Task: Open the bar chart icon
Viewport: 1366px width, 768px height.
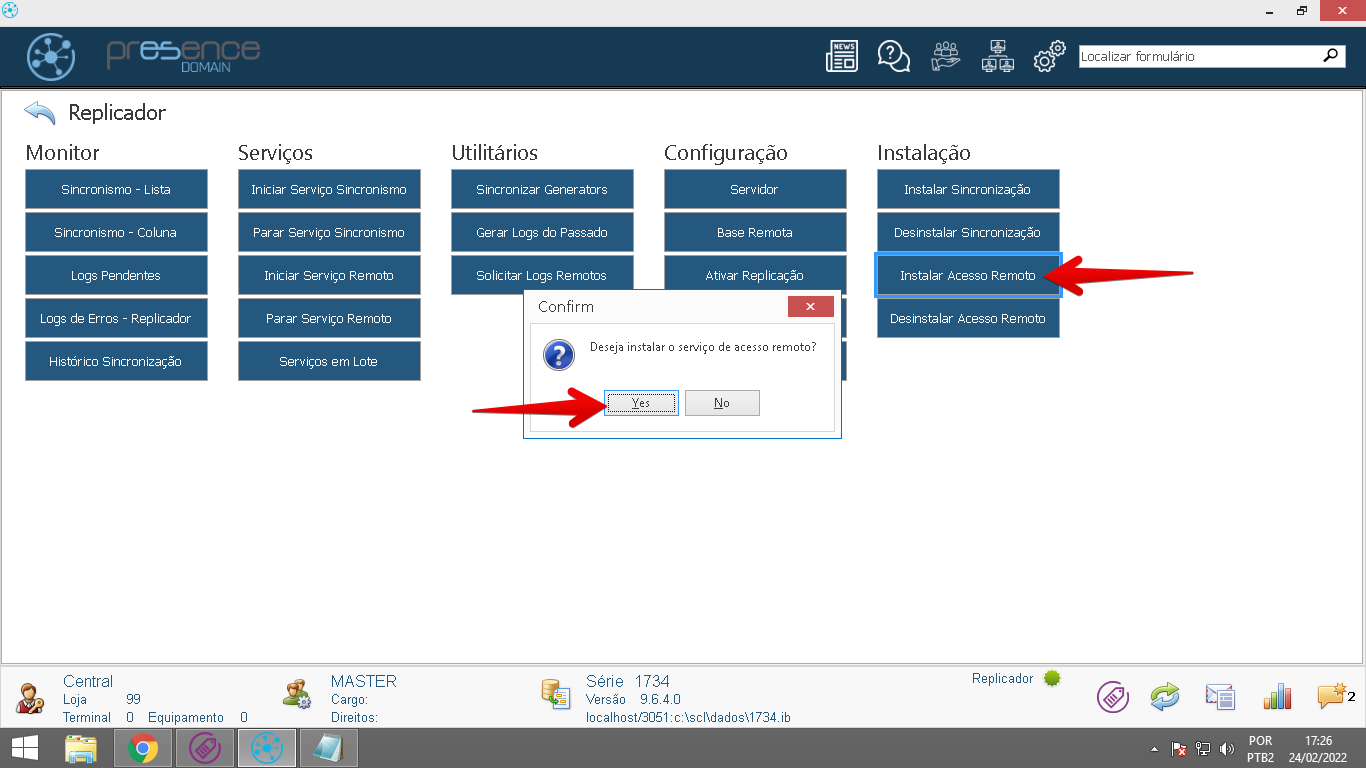Action: tap(1277, 696)
